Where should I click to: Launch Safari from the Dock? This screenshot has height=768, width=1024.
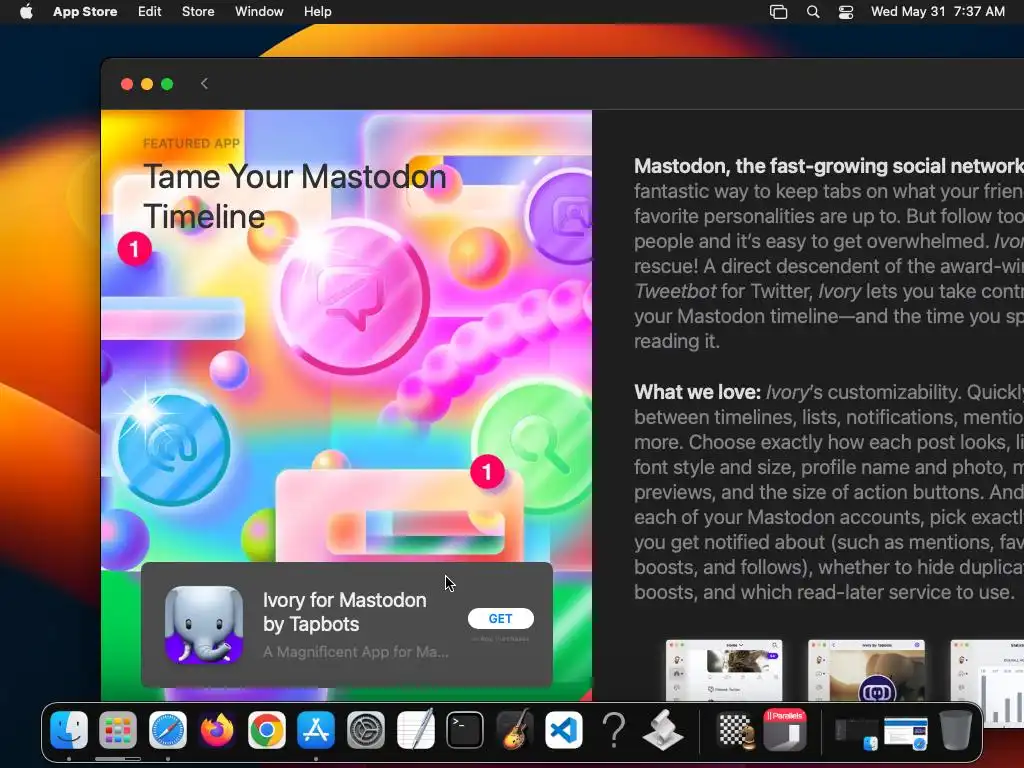pos(168,729)
